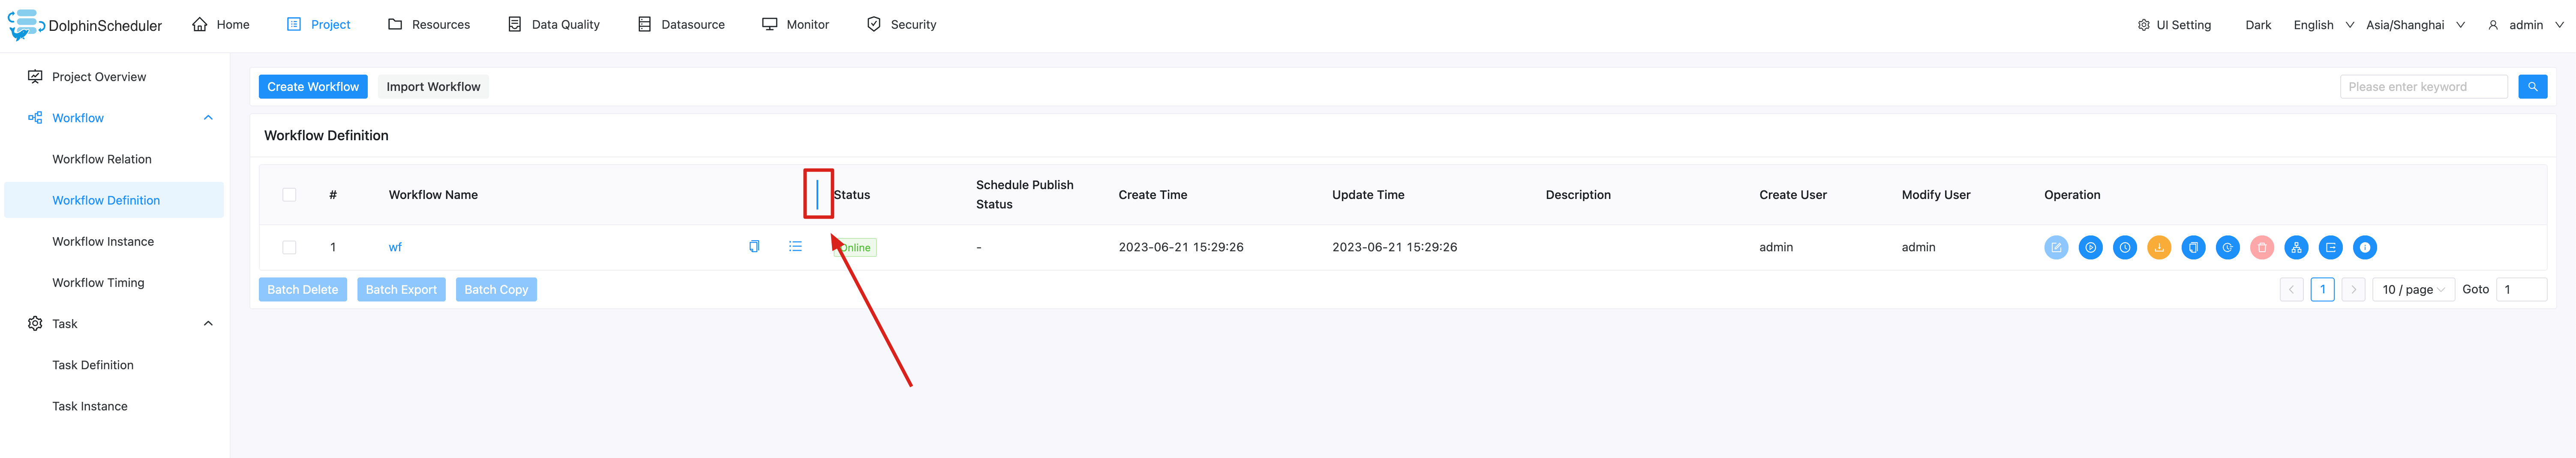Click the keyword search input field

pos(2422,87)
